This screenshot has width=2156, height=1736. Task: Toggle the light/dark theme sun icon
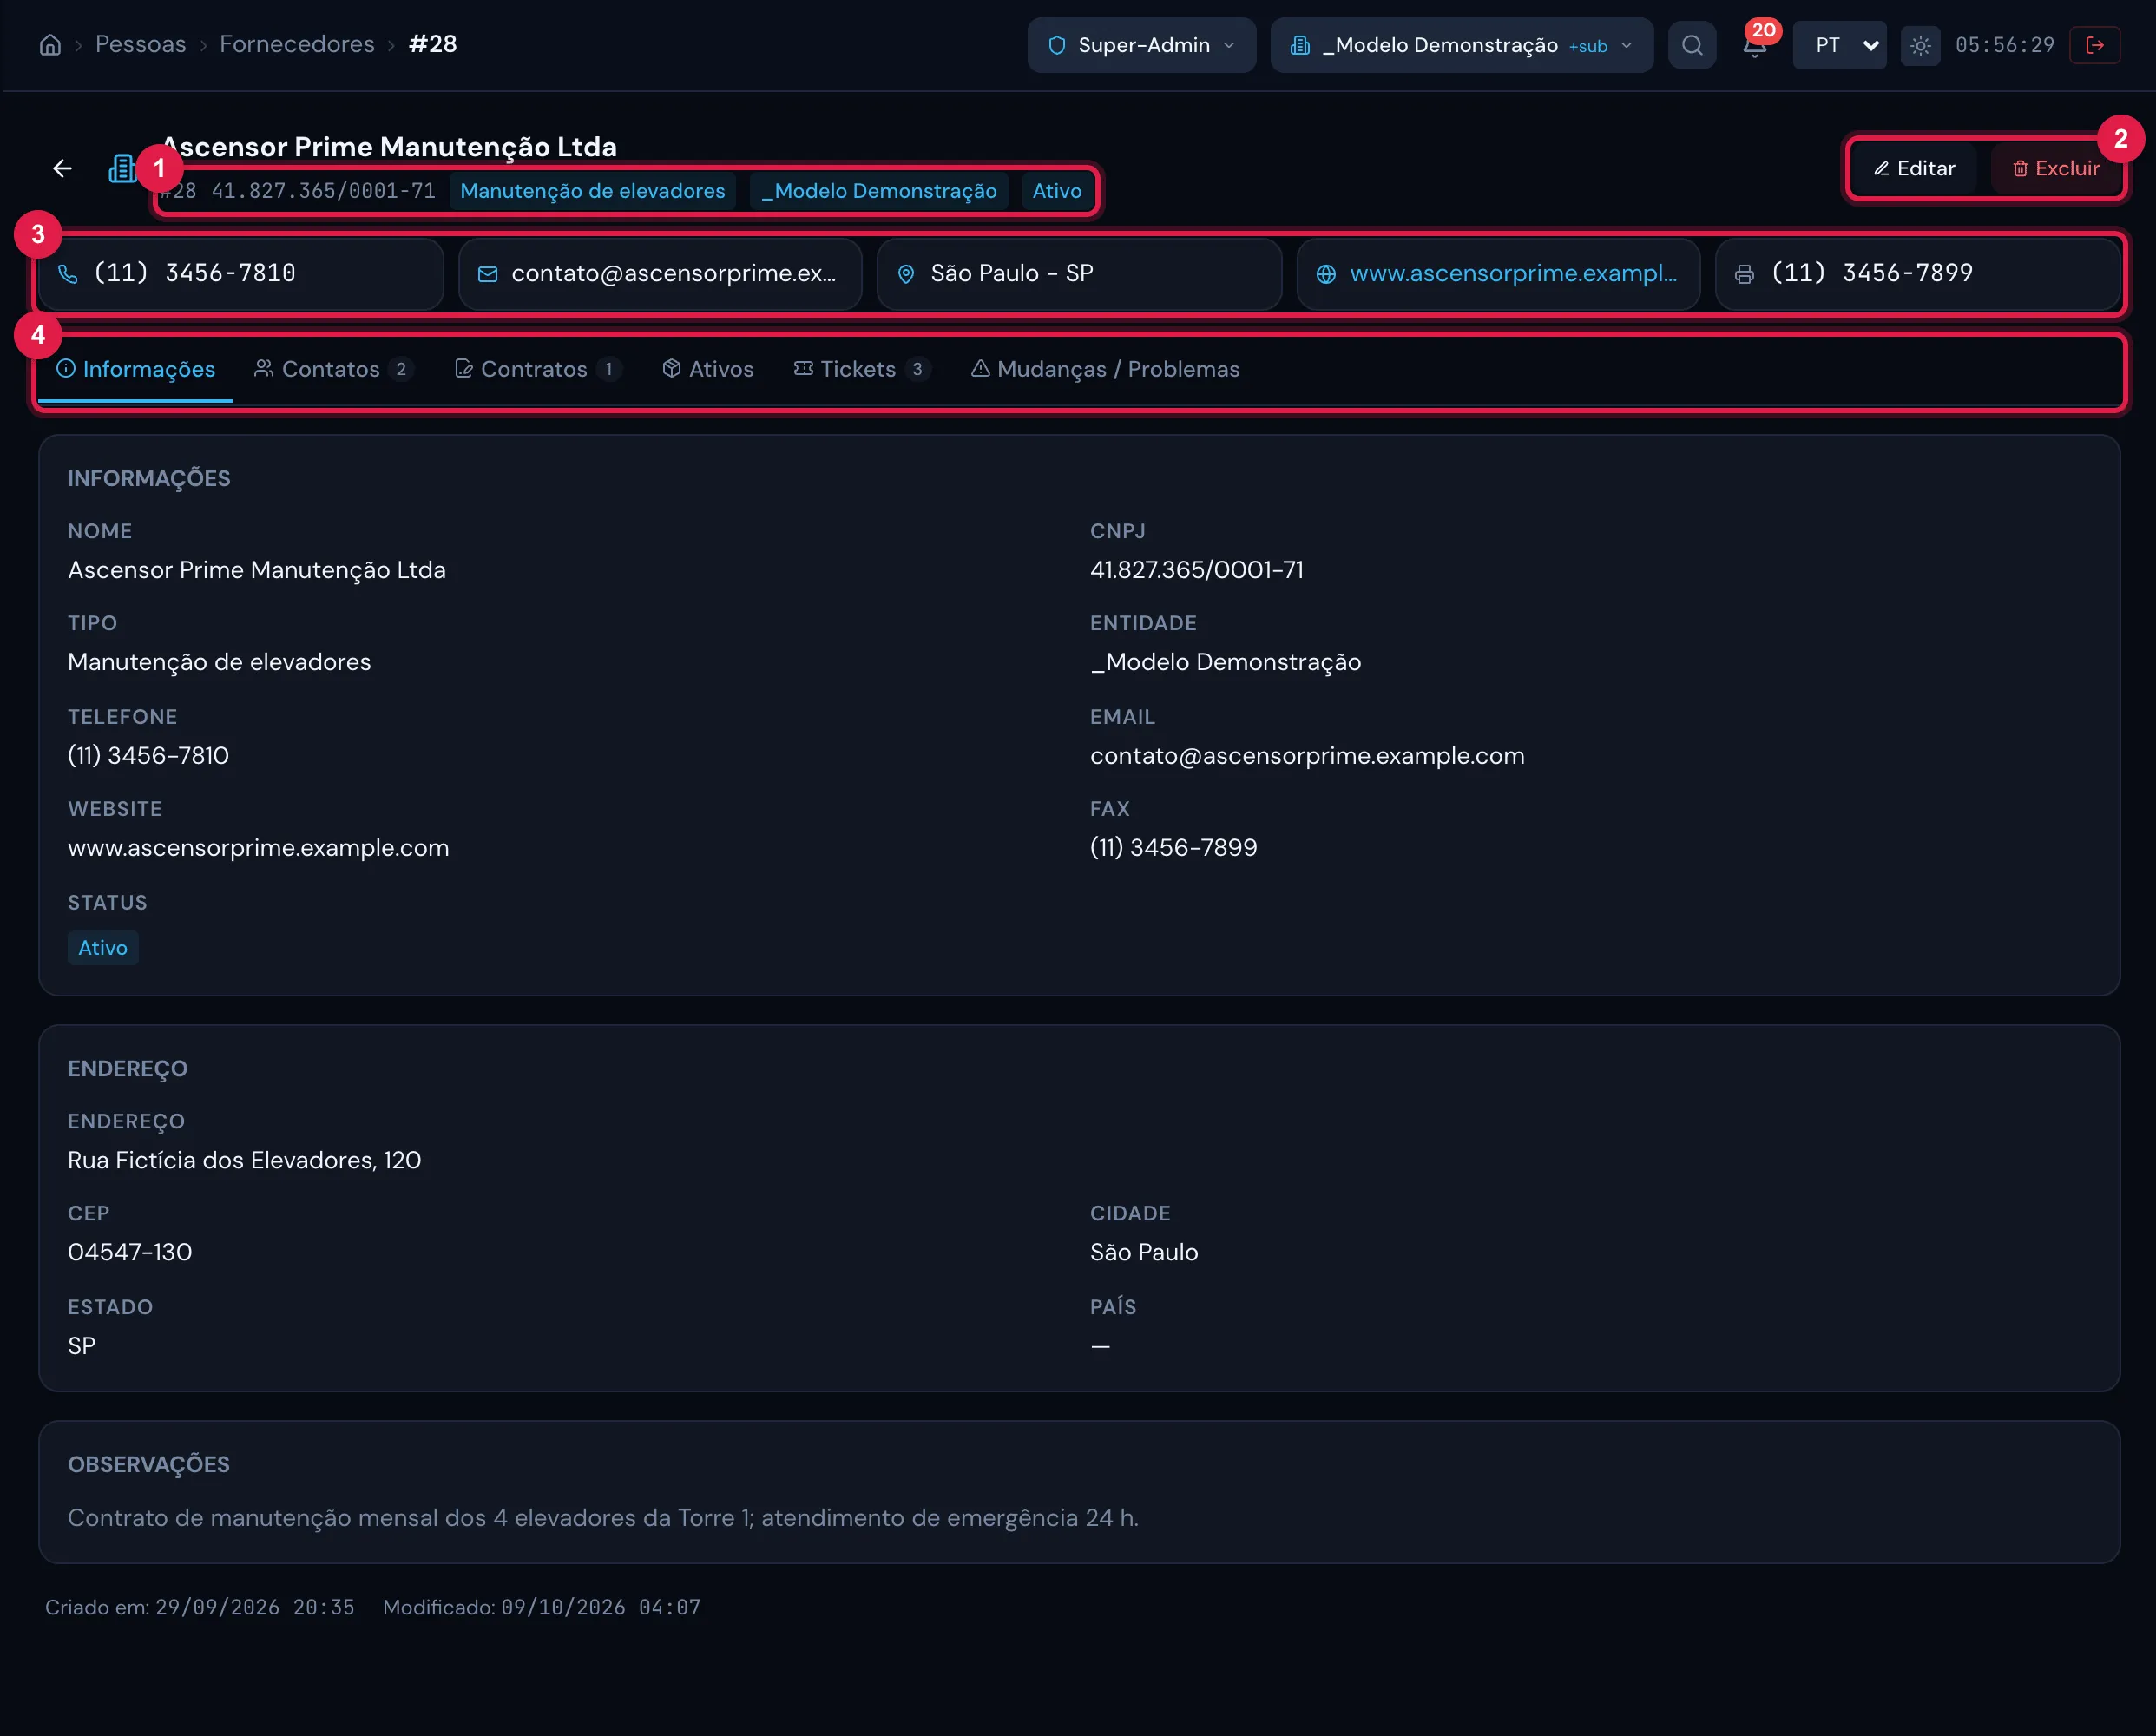[1920, 45]
